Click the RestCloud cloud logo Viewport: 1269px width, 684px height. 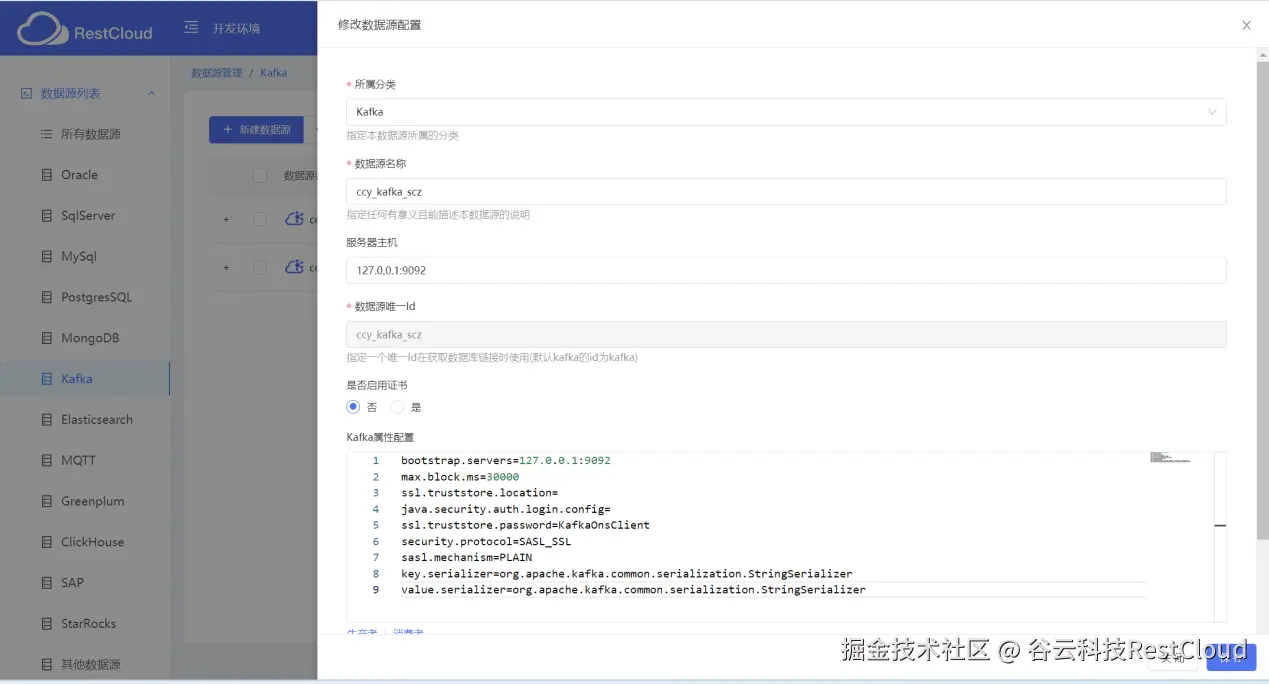point(42,28)
